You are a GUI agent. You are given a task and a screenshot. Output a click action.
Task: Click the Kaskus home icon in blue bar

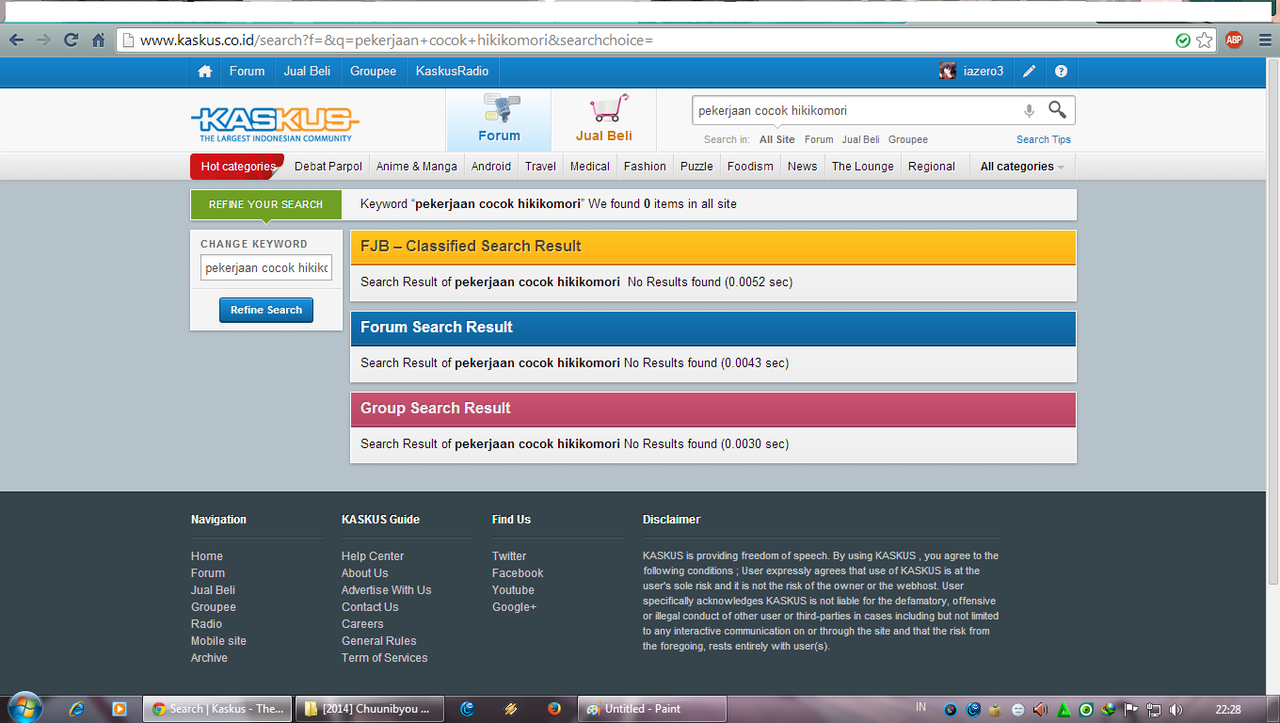click(205, 71)
